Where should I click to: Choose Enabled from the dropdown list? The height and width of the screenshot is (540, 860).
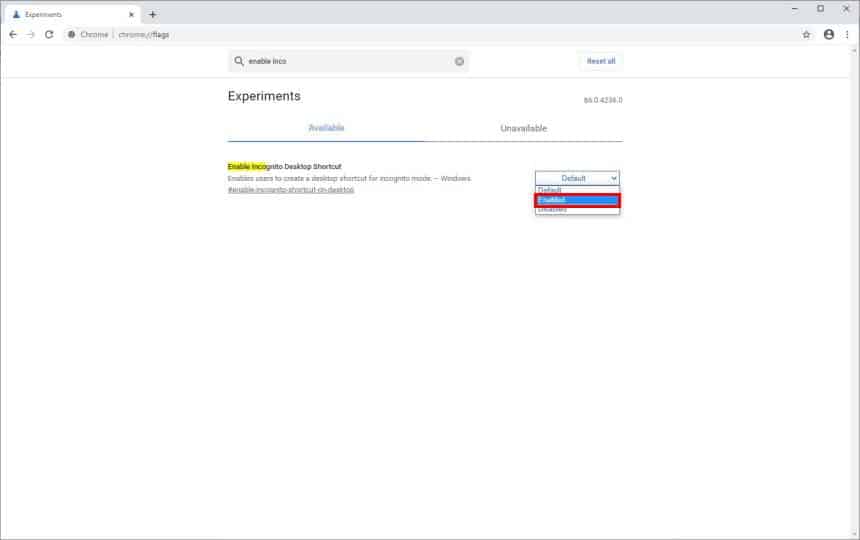[577, 200]
